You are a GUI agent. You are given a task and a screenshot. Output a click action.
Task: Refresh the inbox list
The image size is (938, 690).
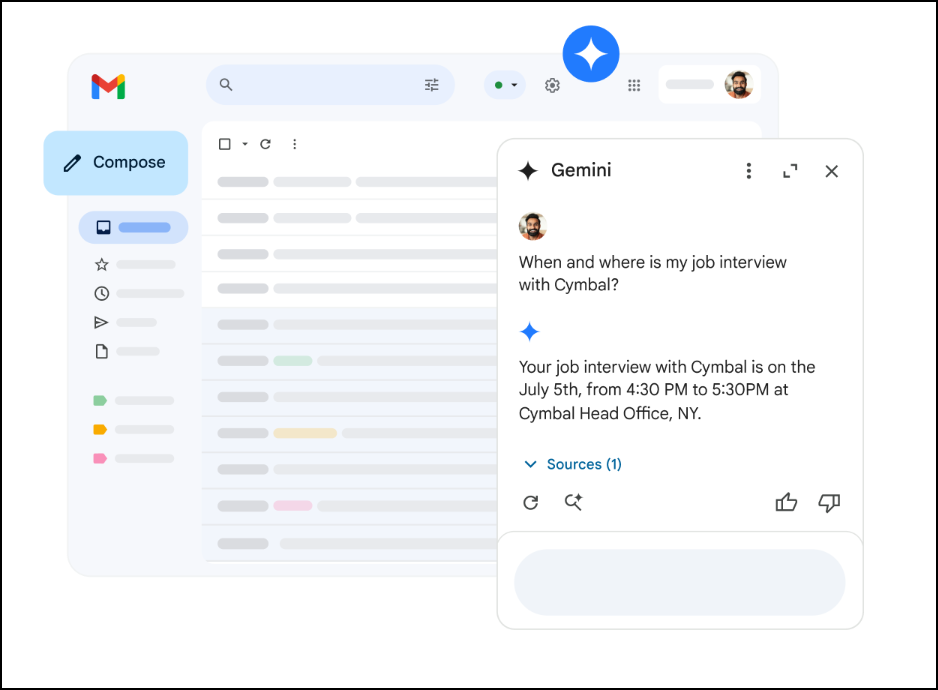coord(266,144)
